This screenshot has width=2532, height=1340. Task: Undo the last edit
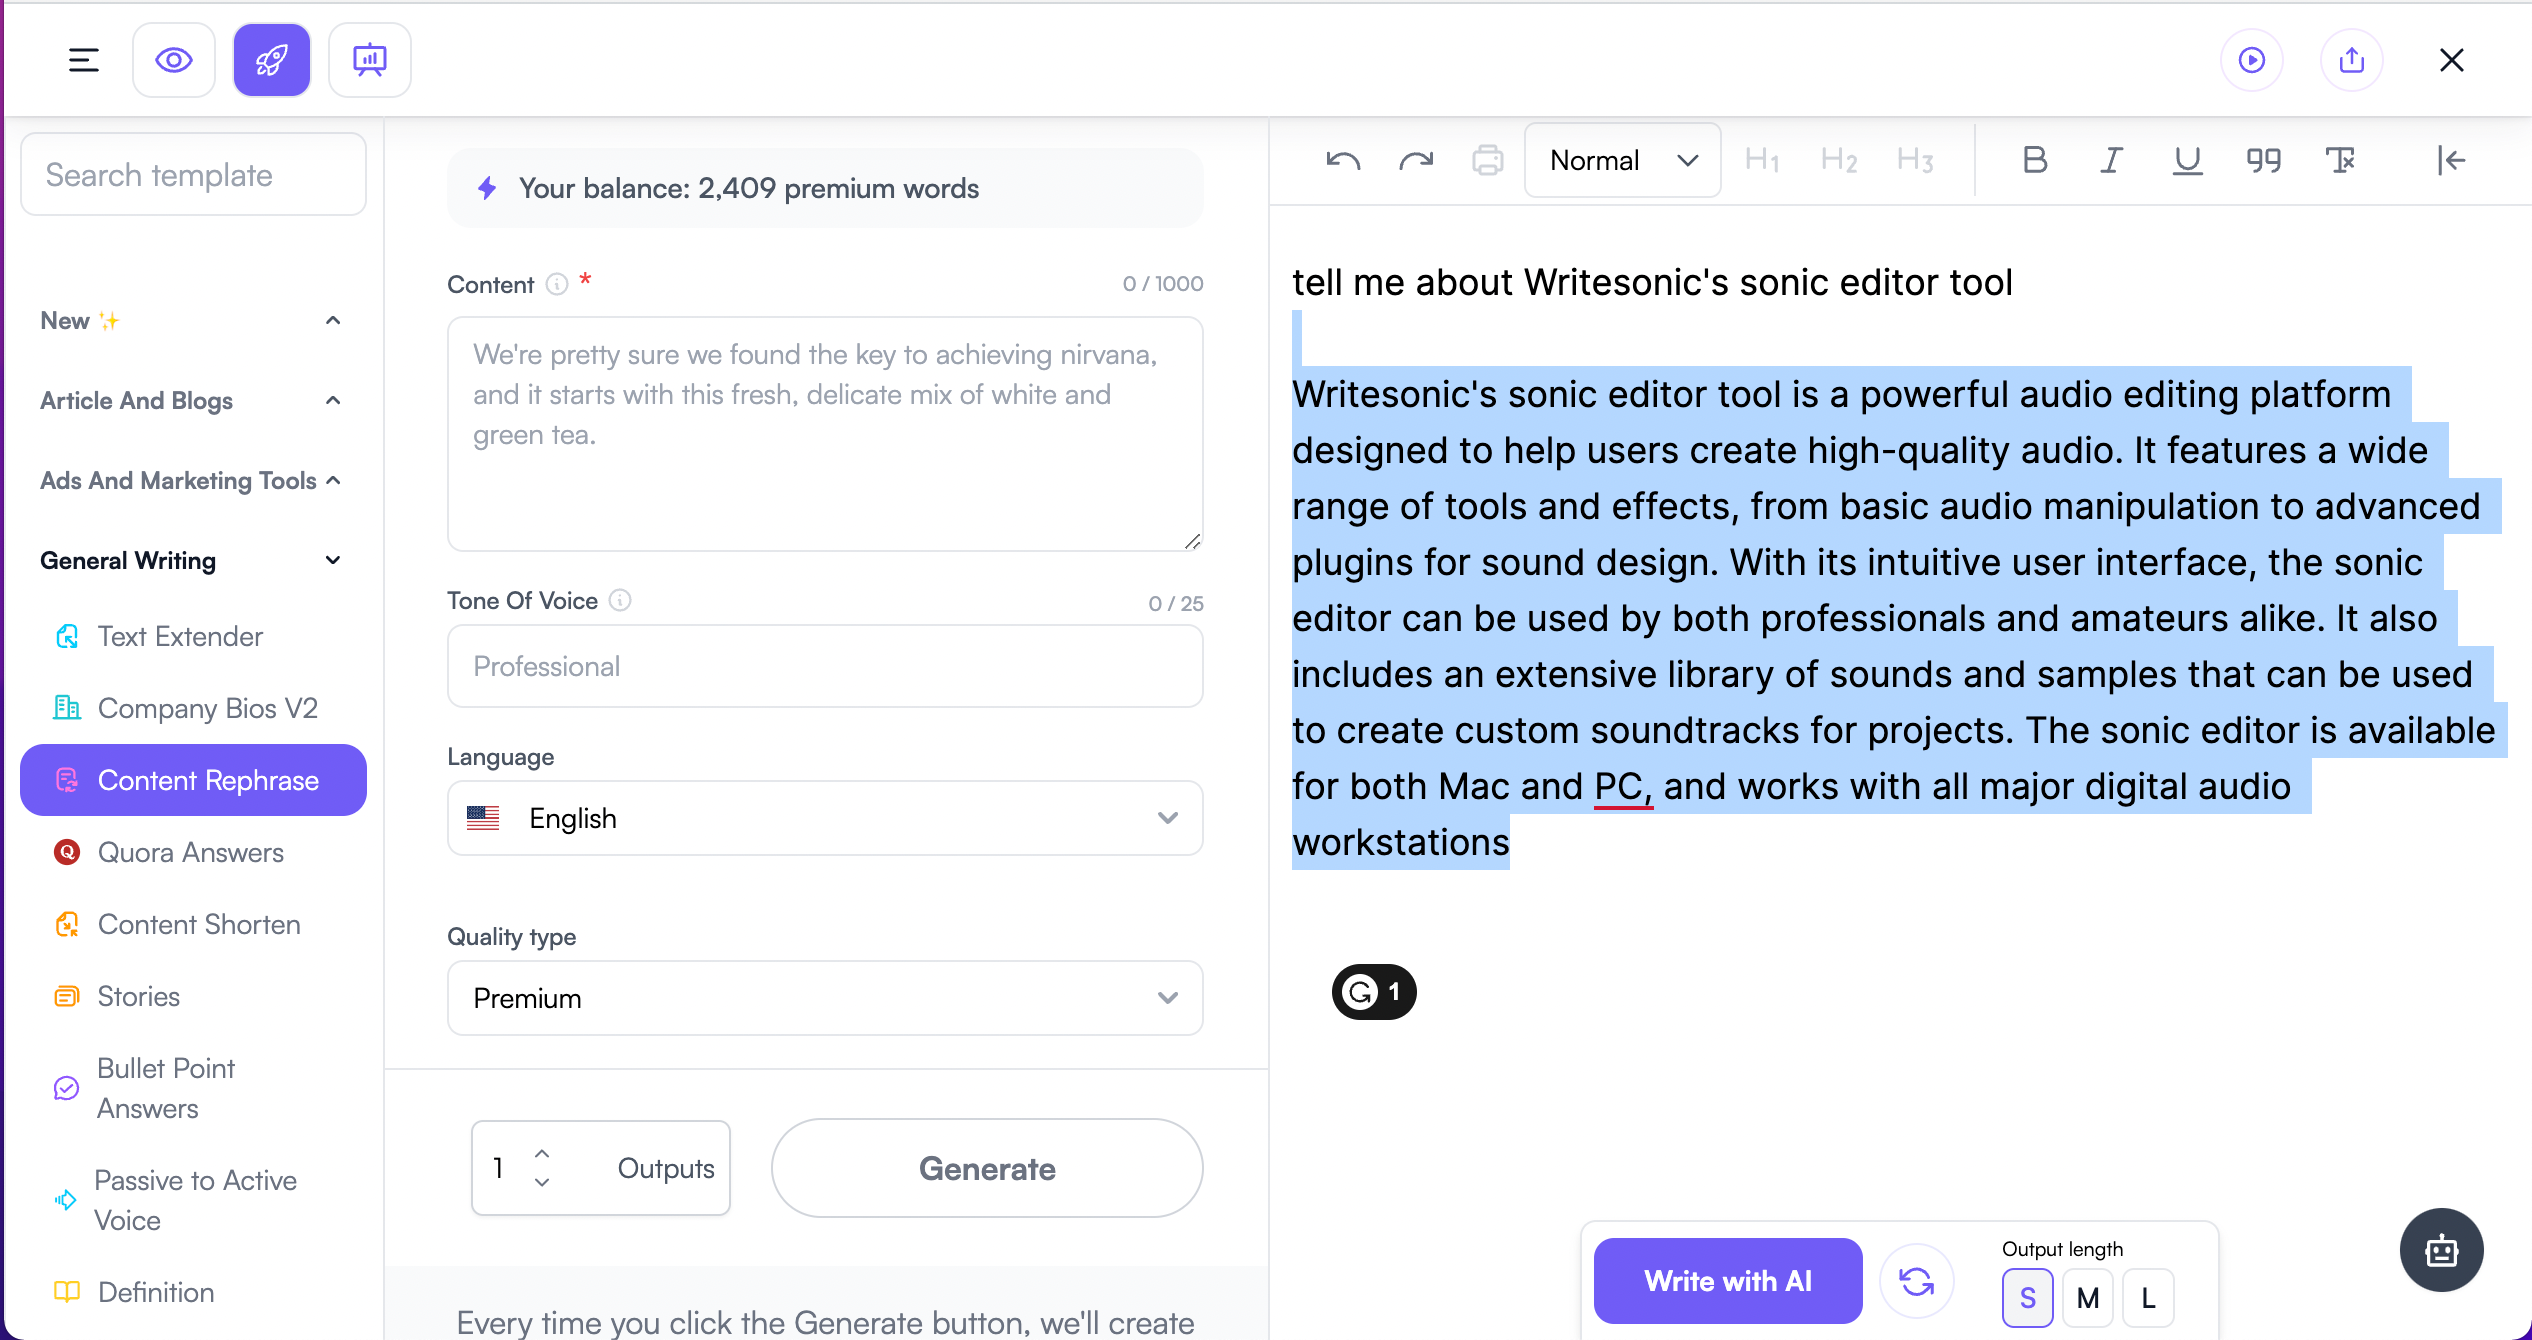(1343, 160)
